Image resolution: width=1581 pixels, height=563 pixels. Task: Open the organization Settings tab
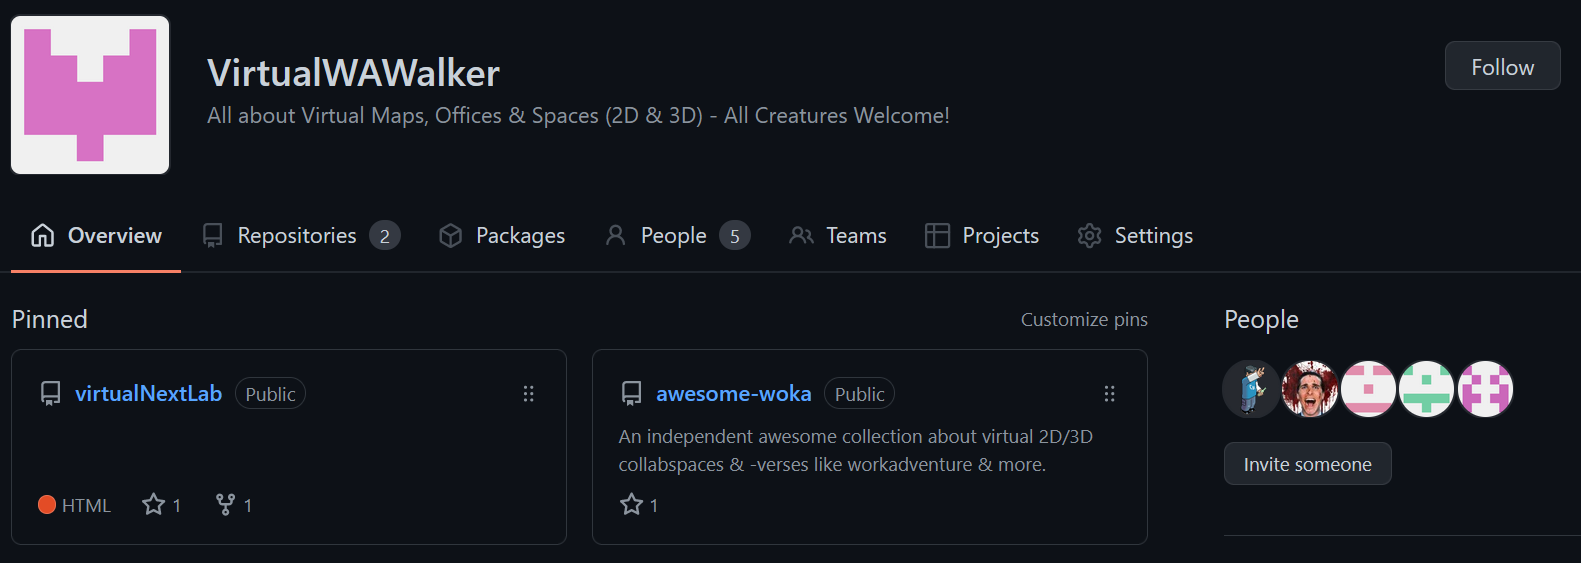[1135, 236]
